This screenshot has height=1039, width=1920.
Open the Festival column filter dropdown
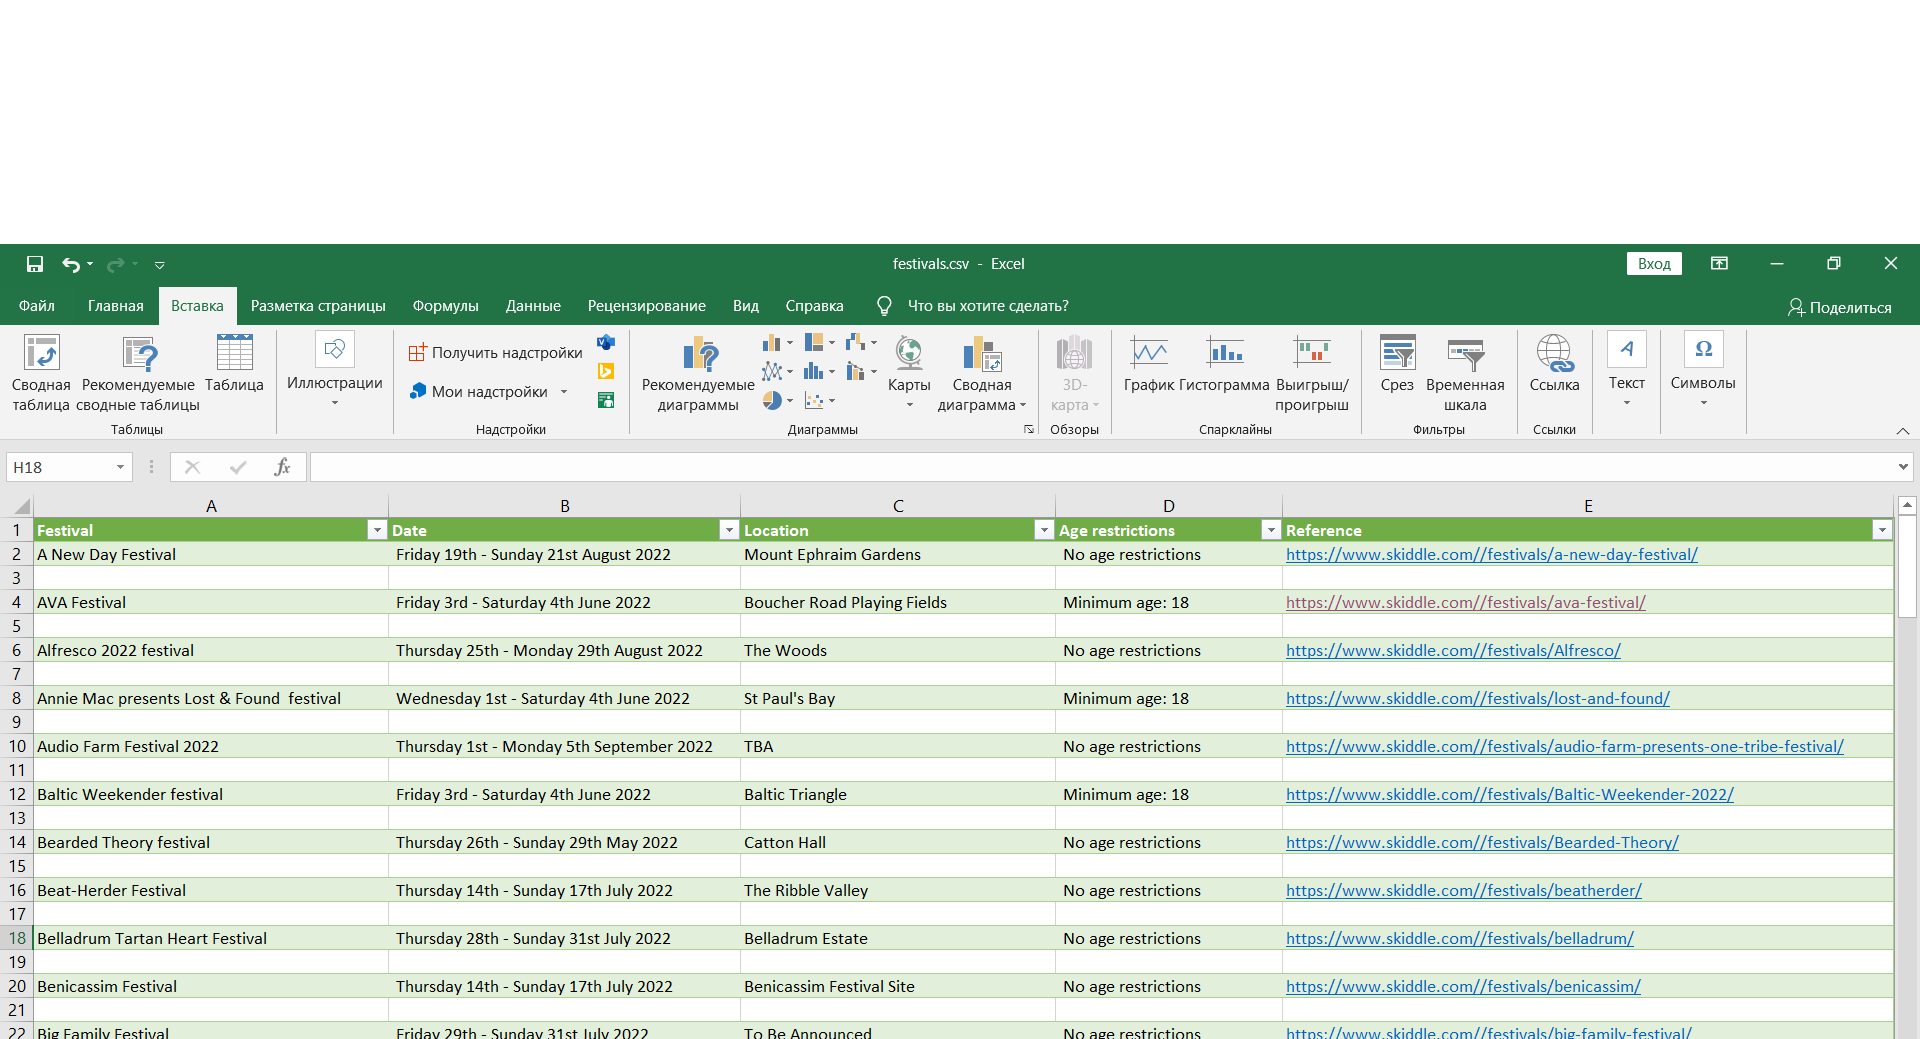[x=377, y=530]
